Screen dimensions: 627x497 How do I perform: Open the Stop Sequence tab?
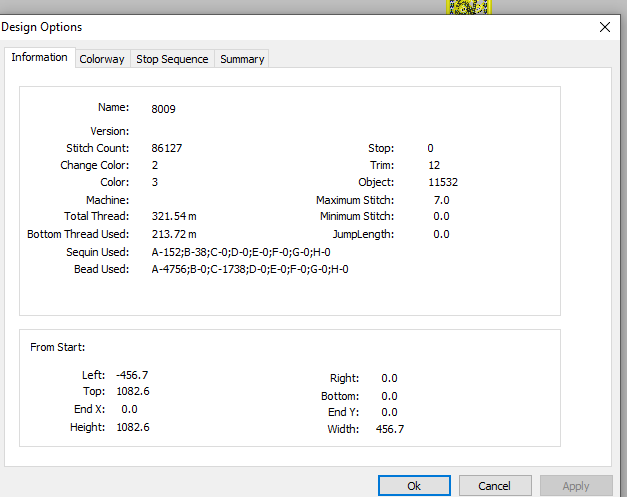172,59
